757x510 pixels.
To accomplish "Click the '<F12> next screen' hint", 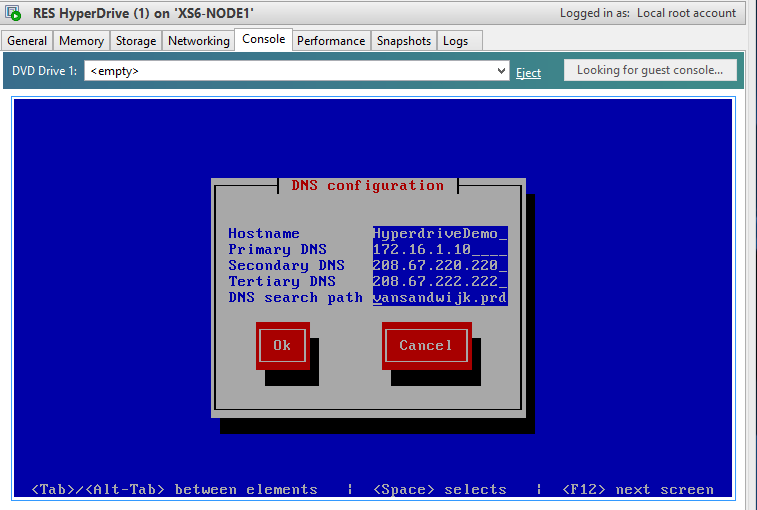I will 638,490.
